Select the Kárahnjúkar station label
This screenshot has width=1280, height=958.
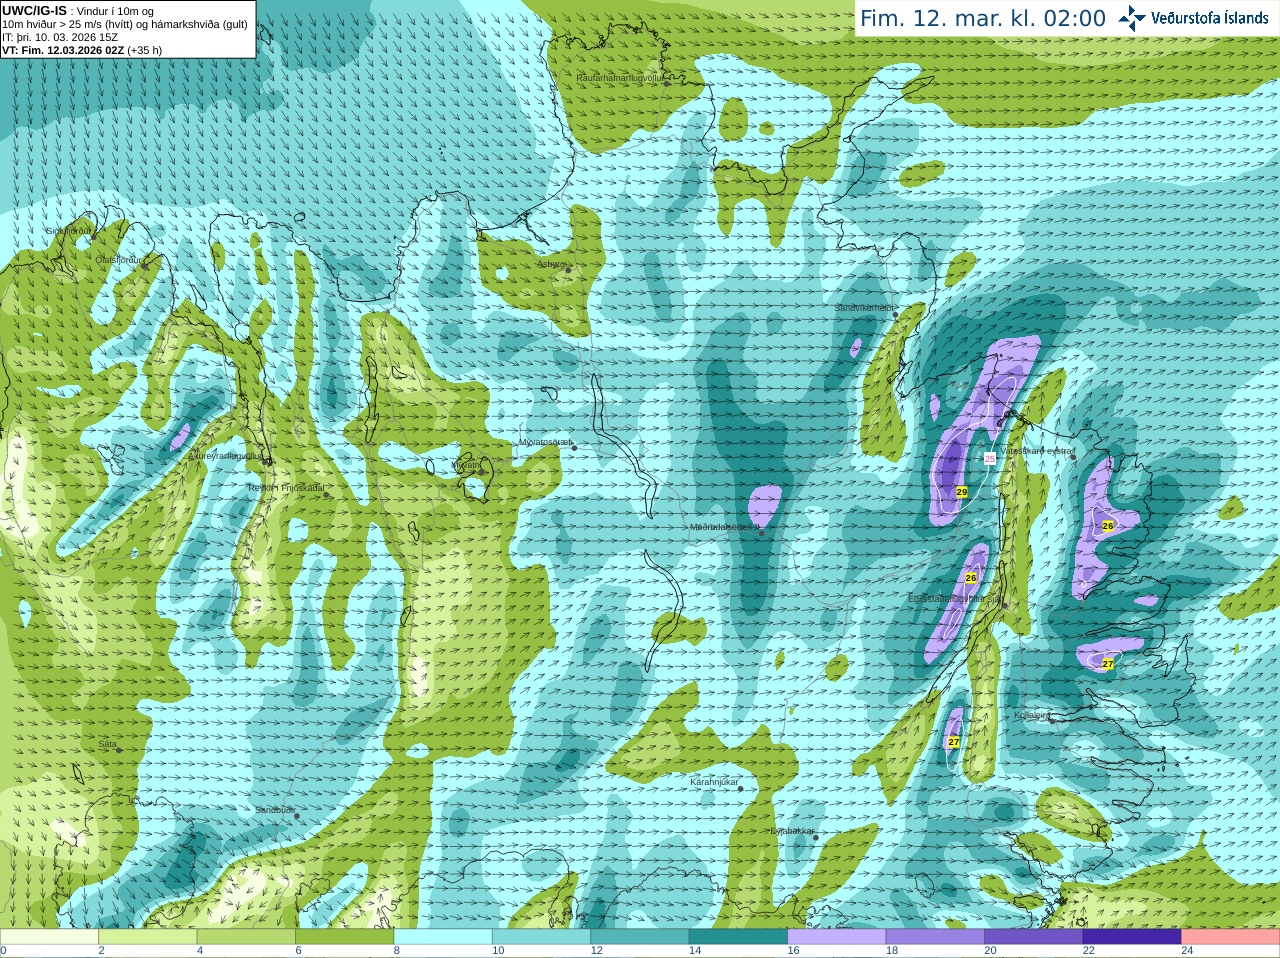click(714, 782)
